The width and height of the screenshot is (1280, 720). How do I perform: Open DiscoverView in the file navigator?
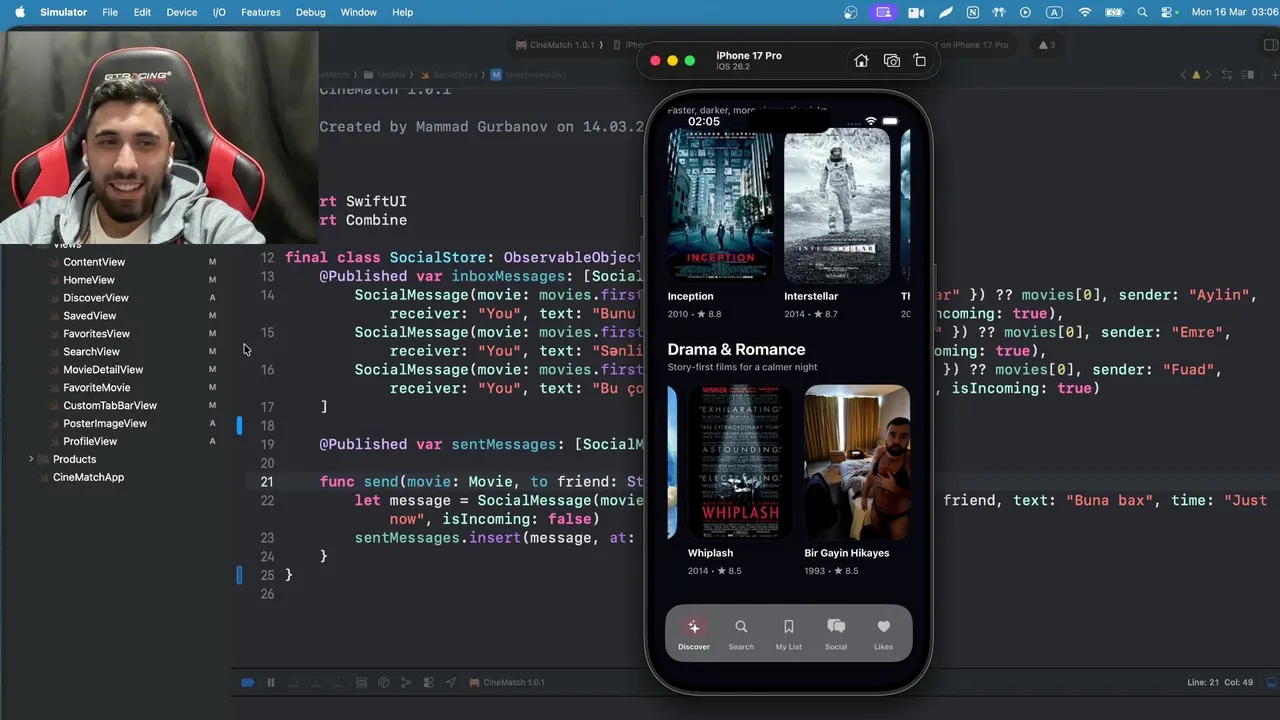pyautogui.click(x=96, y=298)
